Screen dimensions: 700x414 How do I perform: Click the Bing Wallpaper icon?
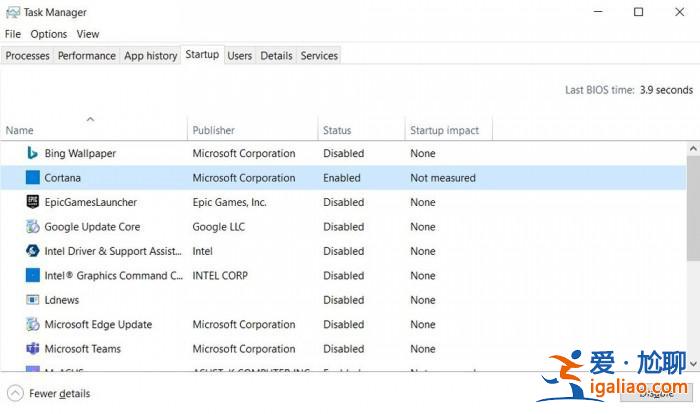(x=32, y=153)
